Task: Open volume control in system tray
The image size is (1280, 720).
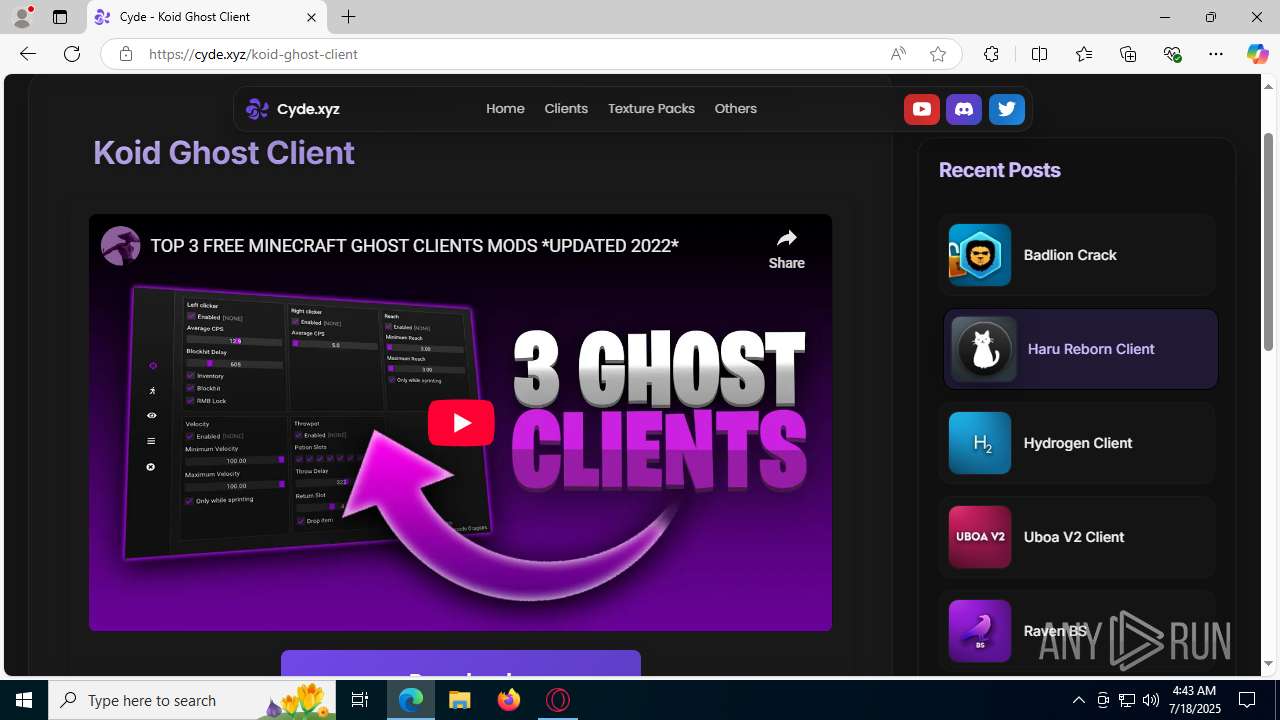Action: pos(1151,700)
